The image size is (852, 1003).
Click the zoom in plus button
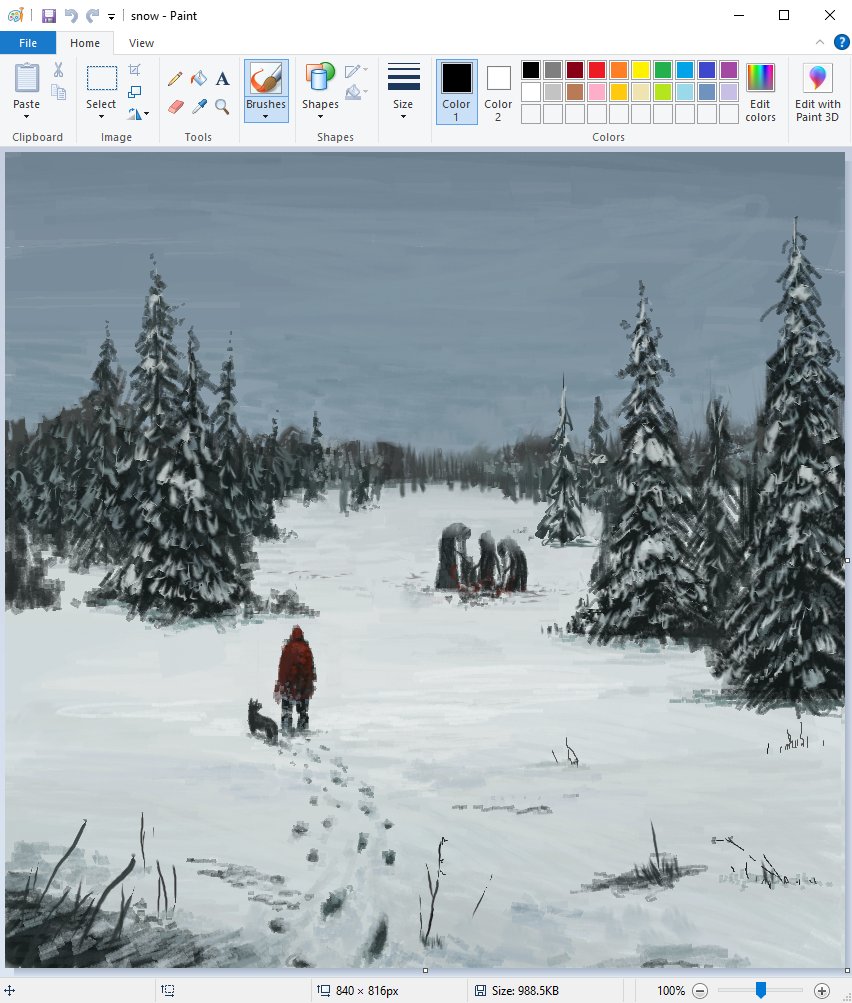pyautogui.click(x=821, y=991)
